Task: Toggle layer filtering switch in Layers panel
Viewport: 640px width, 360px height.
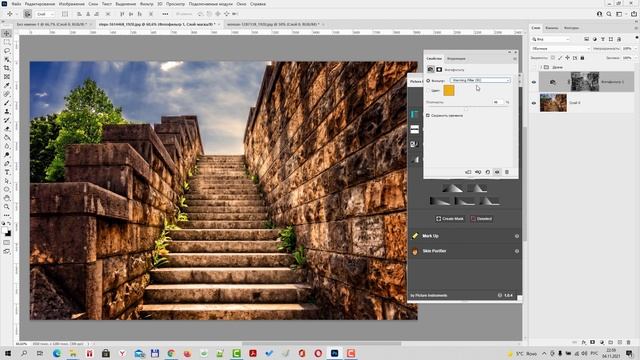Action: click(x=636, y=38)
